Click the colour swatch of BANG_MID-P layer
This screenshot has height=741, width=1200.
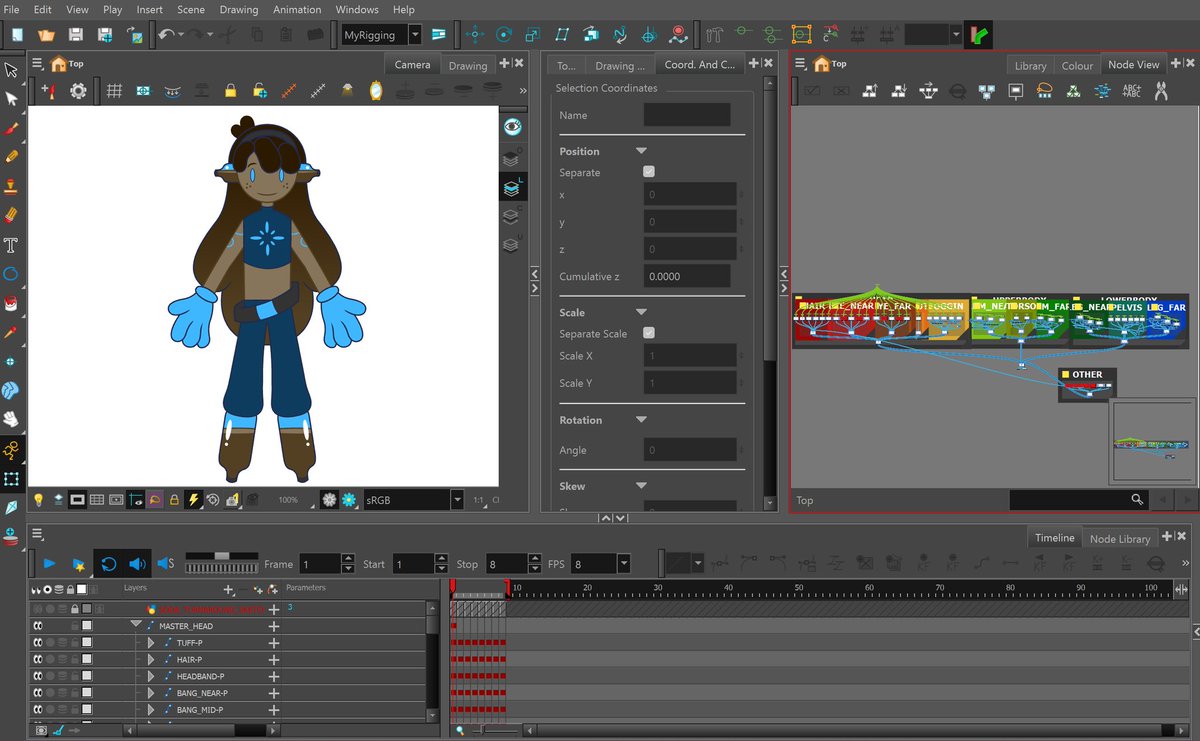[87, 710]
